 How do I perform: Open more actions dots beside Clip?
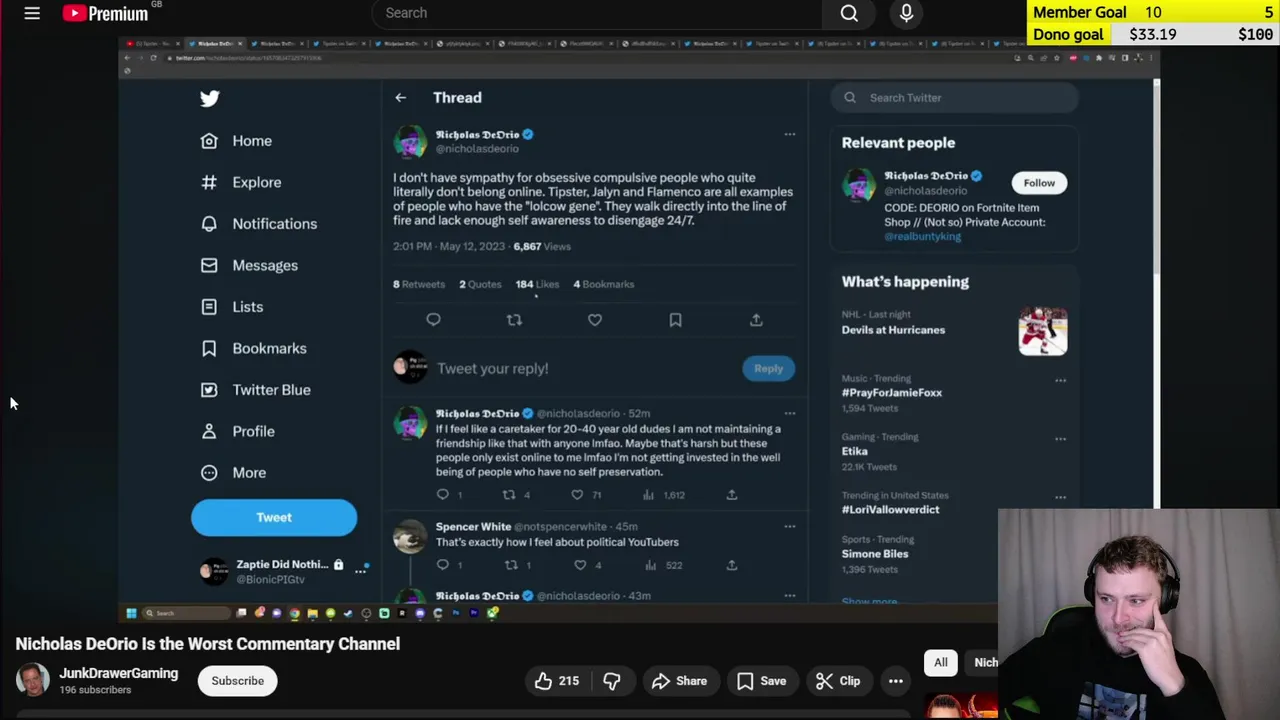pyautogui.click(x=896, y=681)
